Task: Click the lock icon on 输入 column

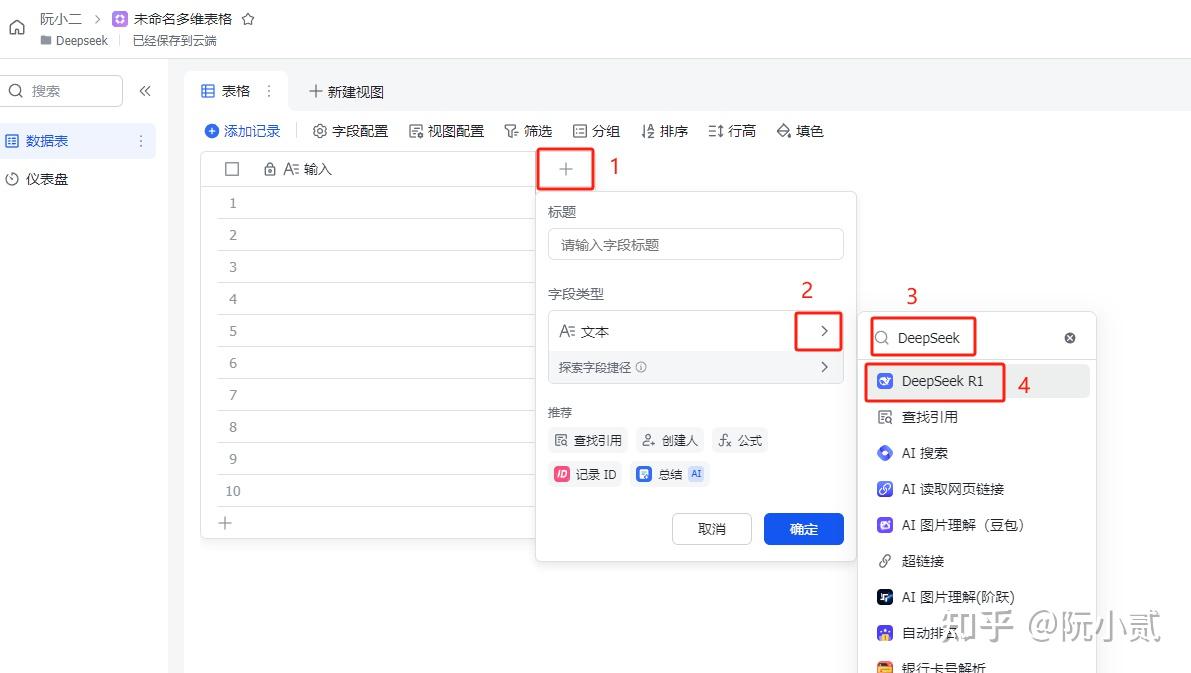Action: pos(270,169)
